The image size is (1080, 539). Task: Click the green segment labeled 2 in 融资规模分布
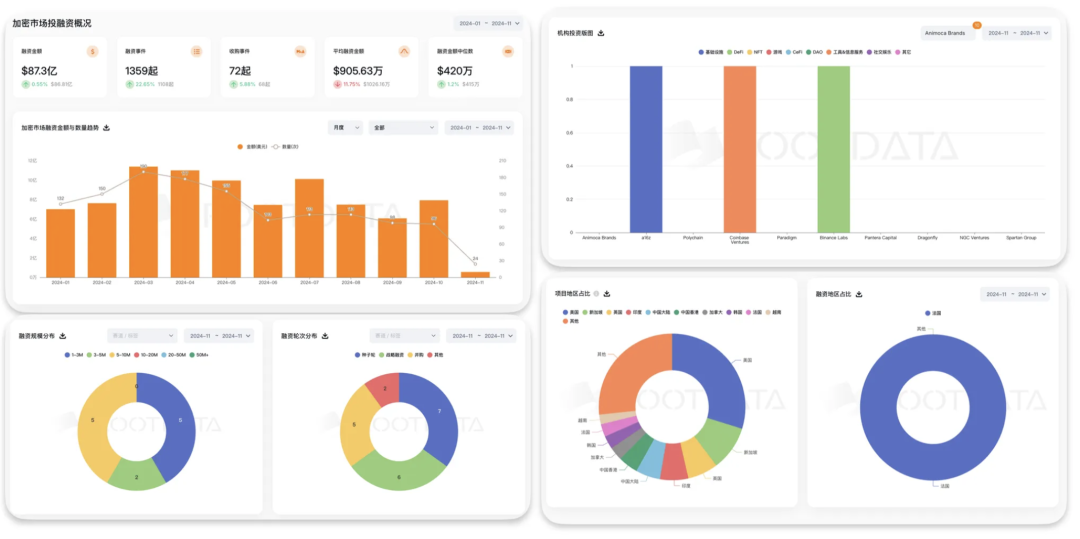point(138,476)
